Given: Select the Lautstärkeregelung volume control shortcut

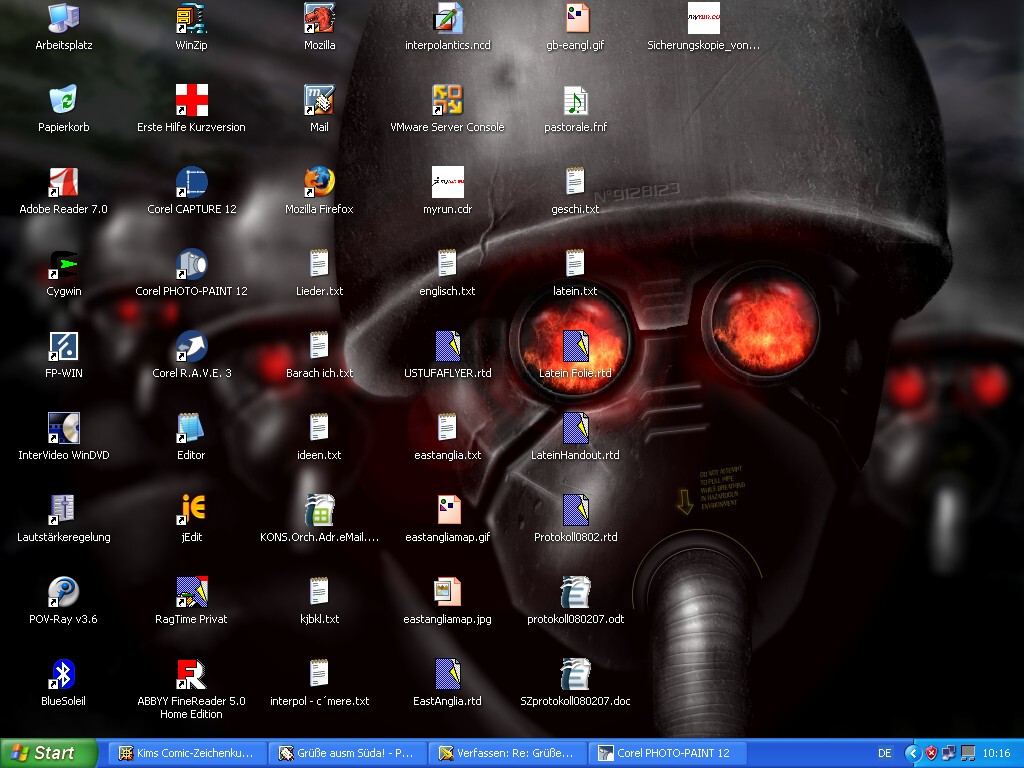Looking at the screenshot, I should 64,511.
